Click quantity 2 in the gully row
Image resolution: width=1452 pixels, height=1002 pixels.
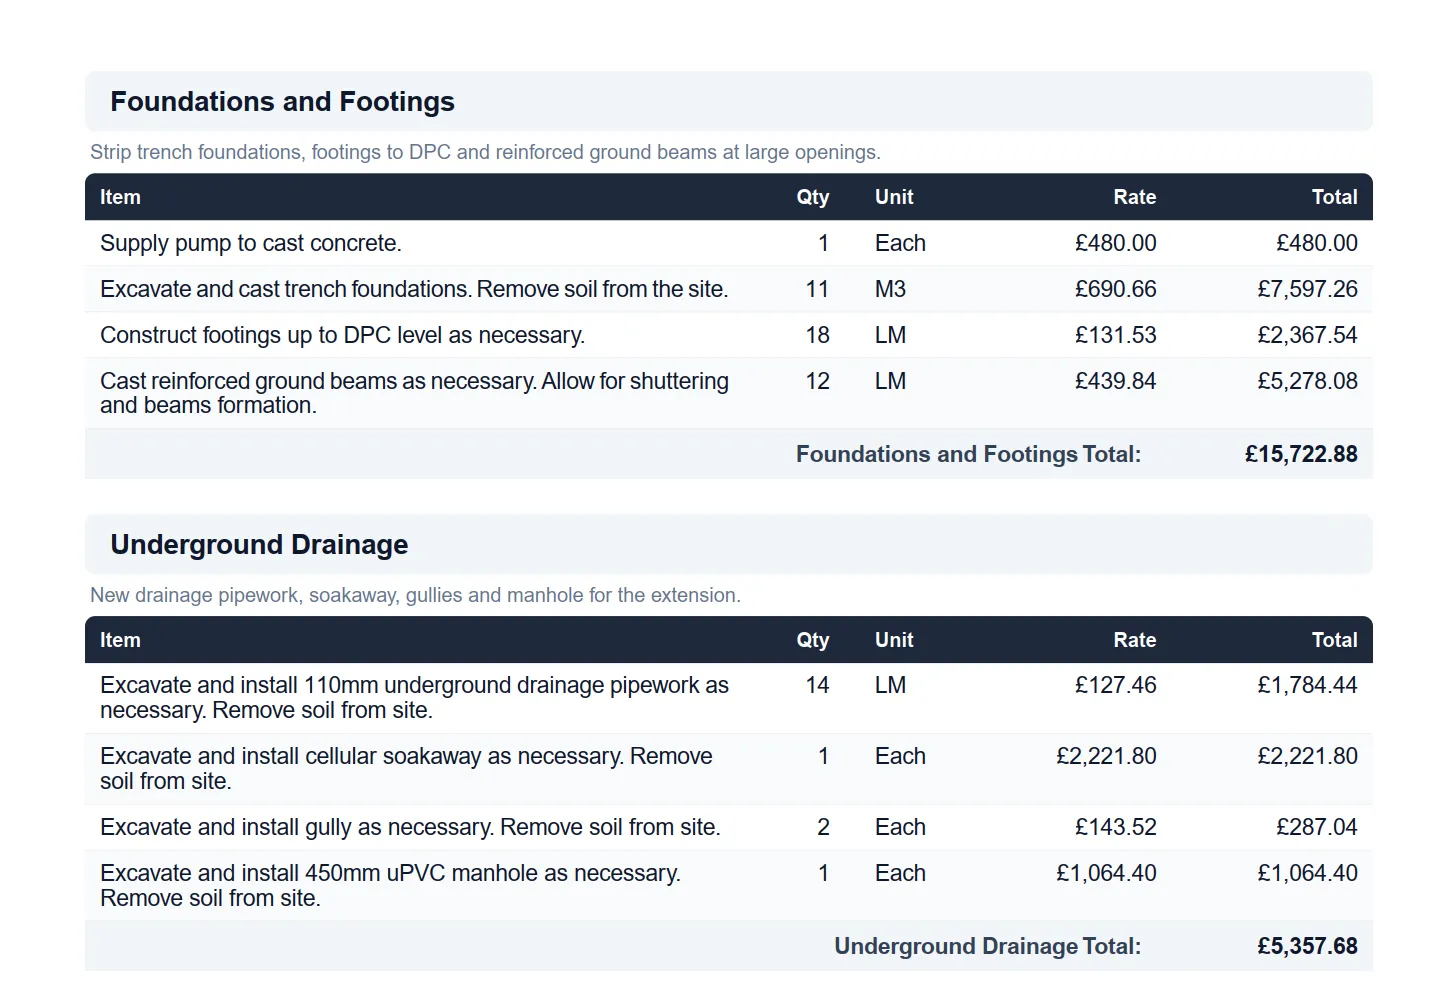pos(823,827)
